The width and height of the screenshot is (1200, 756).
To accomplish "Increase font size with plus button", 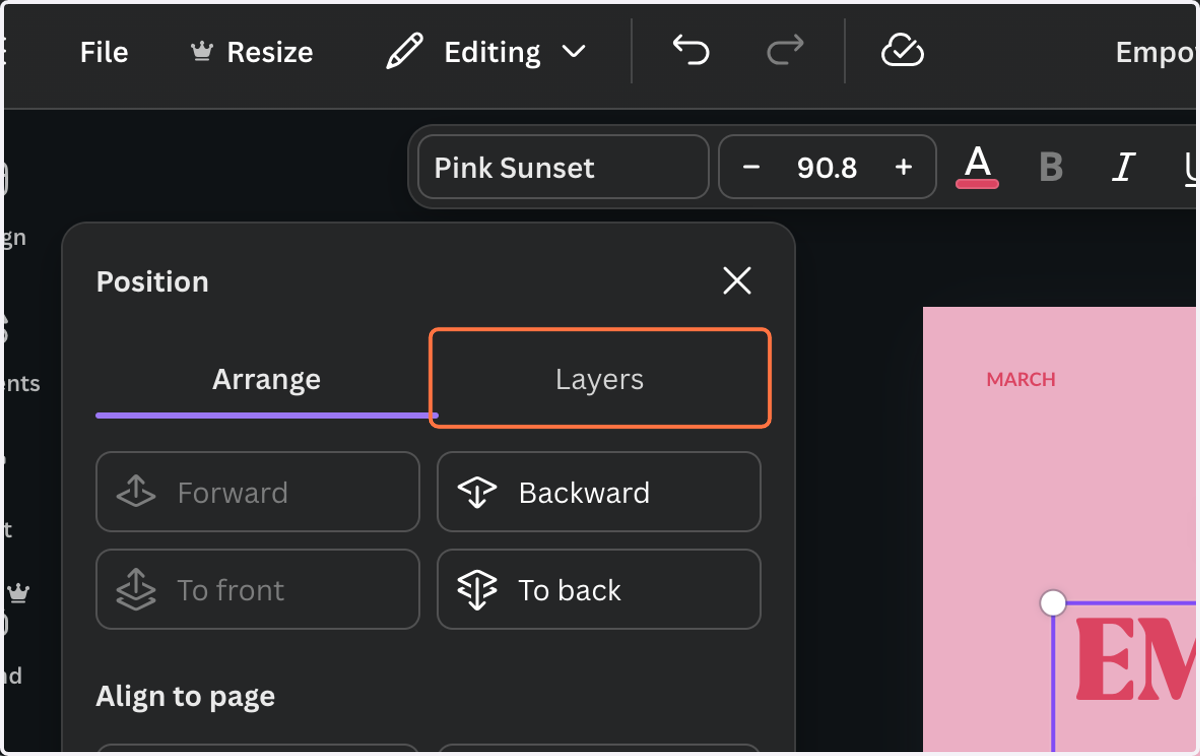I will click(x=904, y=167).
